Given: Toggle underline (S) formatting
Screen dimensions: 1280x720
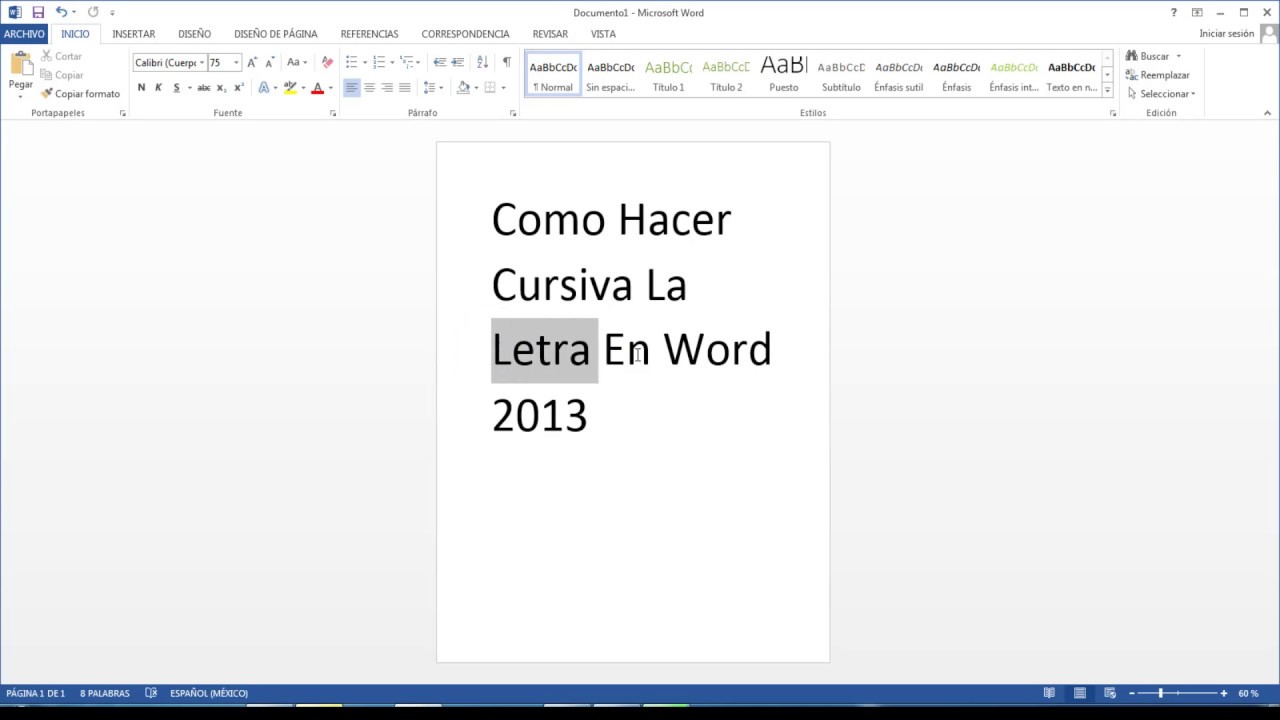Looking at the screenshot, I should pyautogui.click(x=176, y=88).
